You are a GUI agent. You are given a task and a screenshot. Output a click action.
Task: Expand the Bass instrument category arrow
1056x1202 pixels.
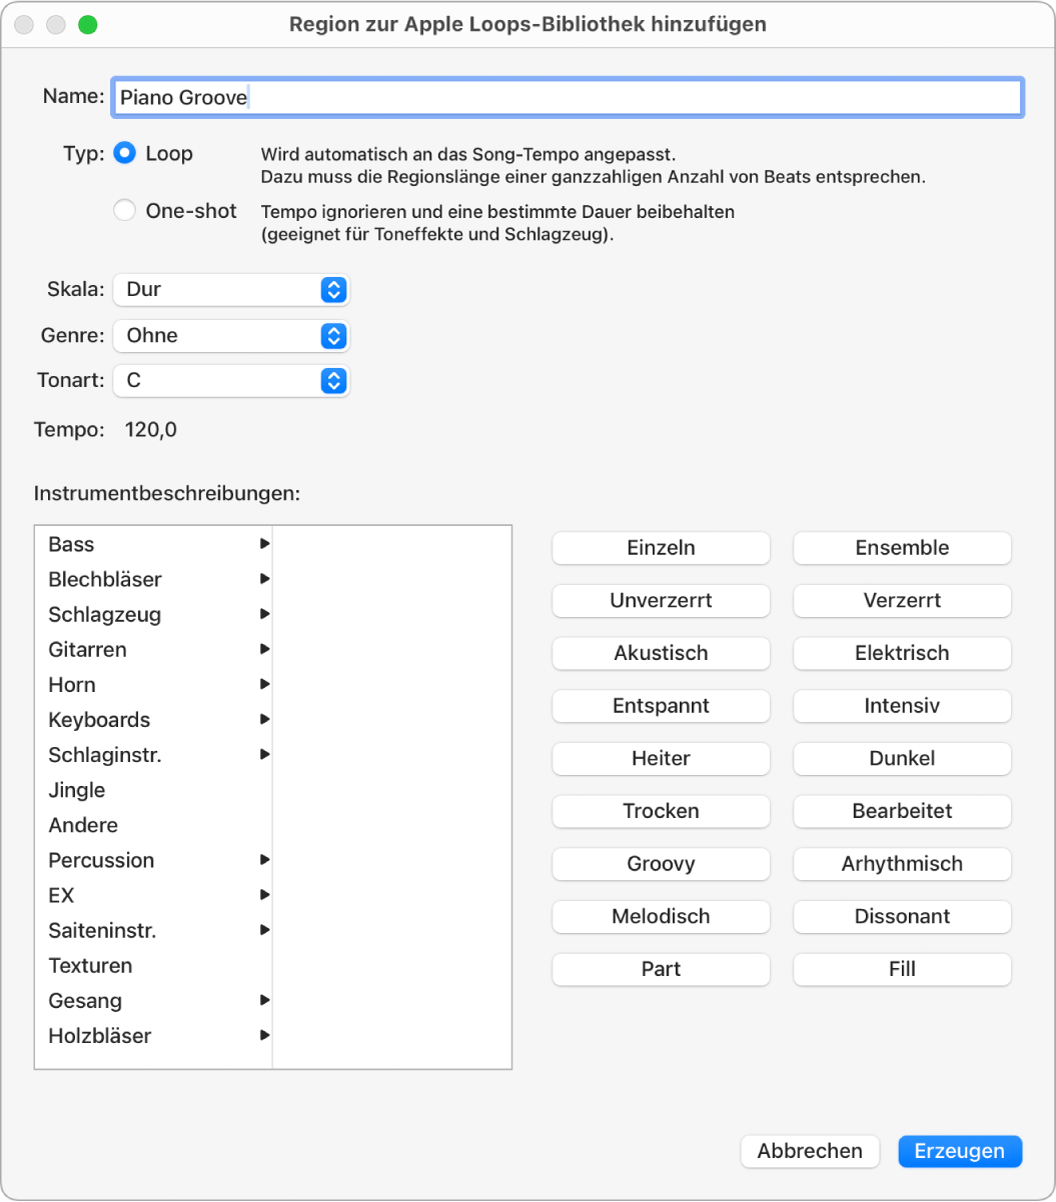(x=264, y=544)
